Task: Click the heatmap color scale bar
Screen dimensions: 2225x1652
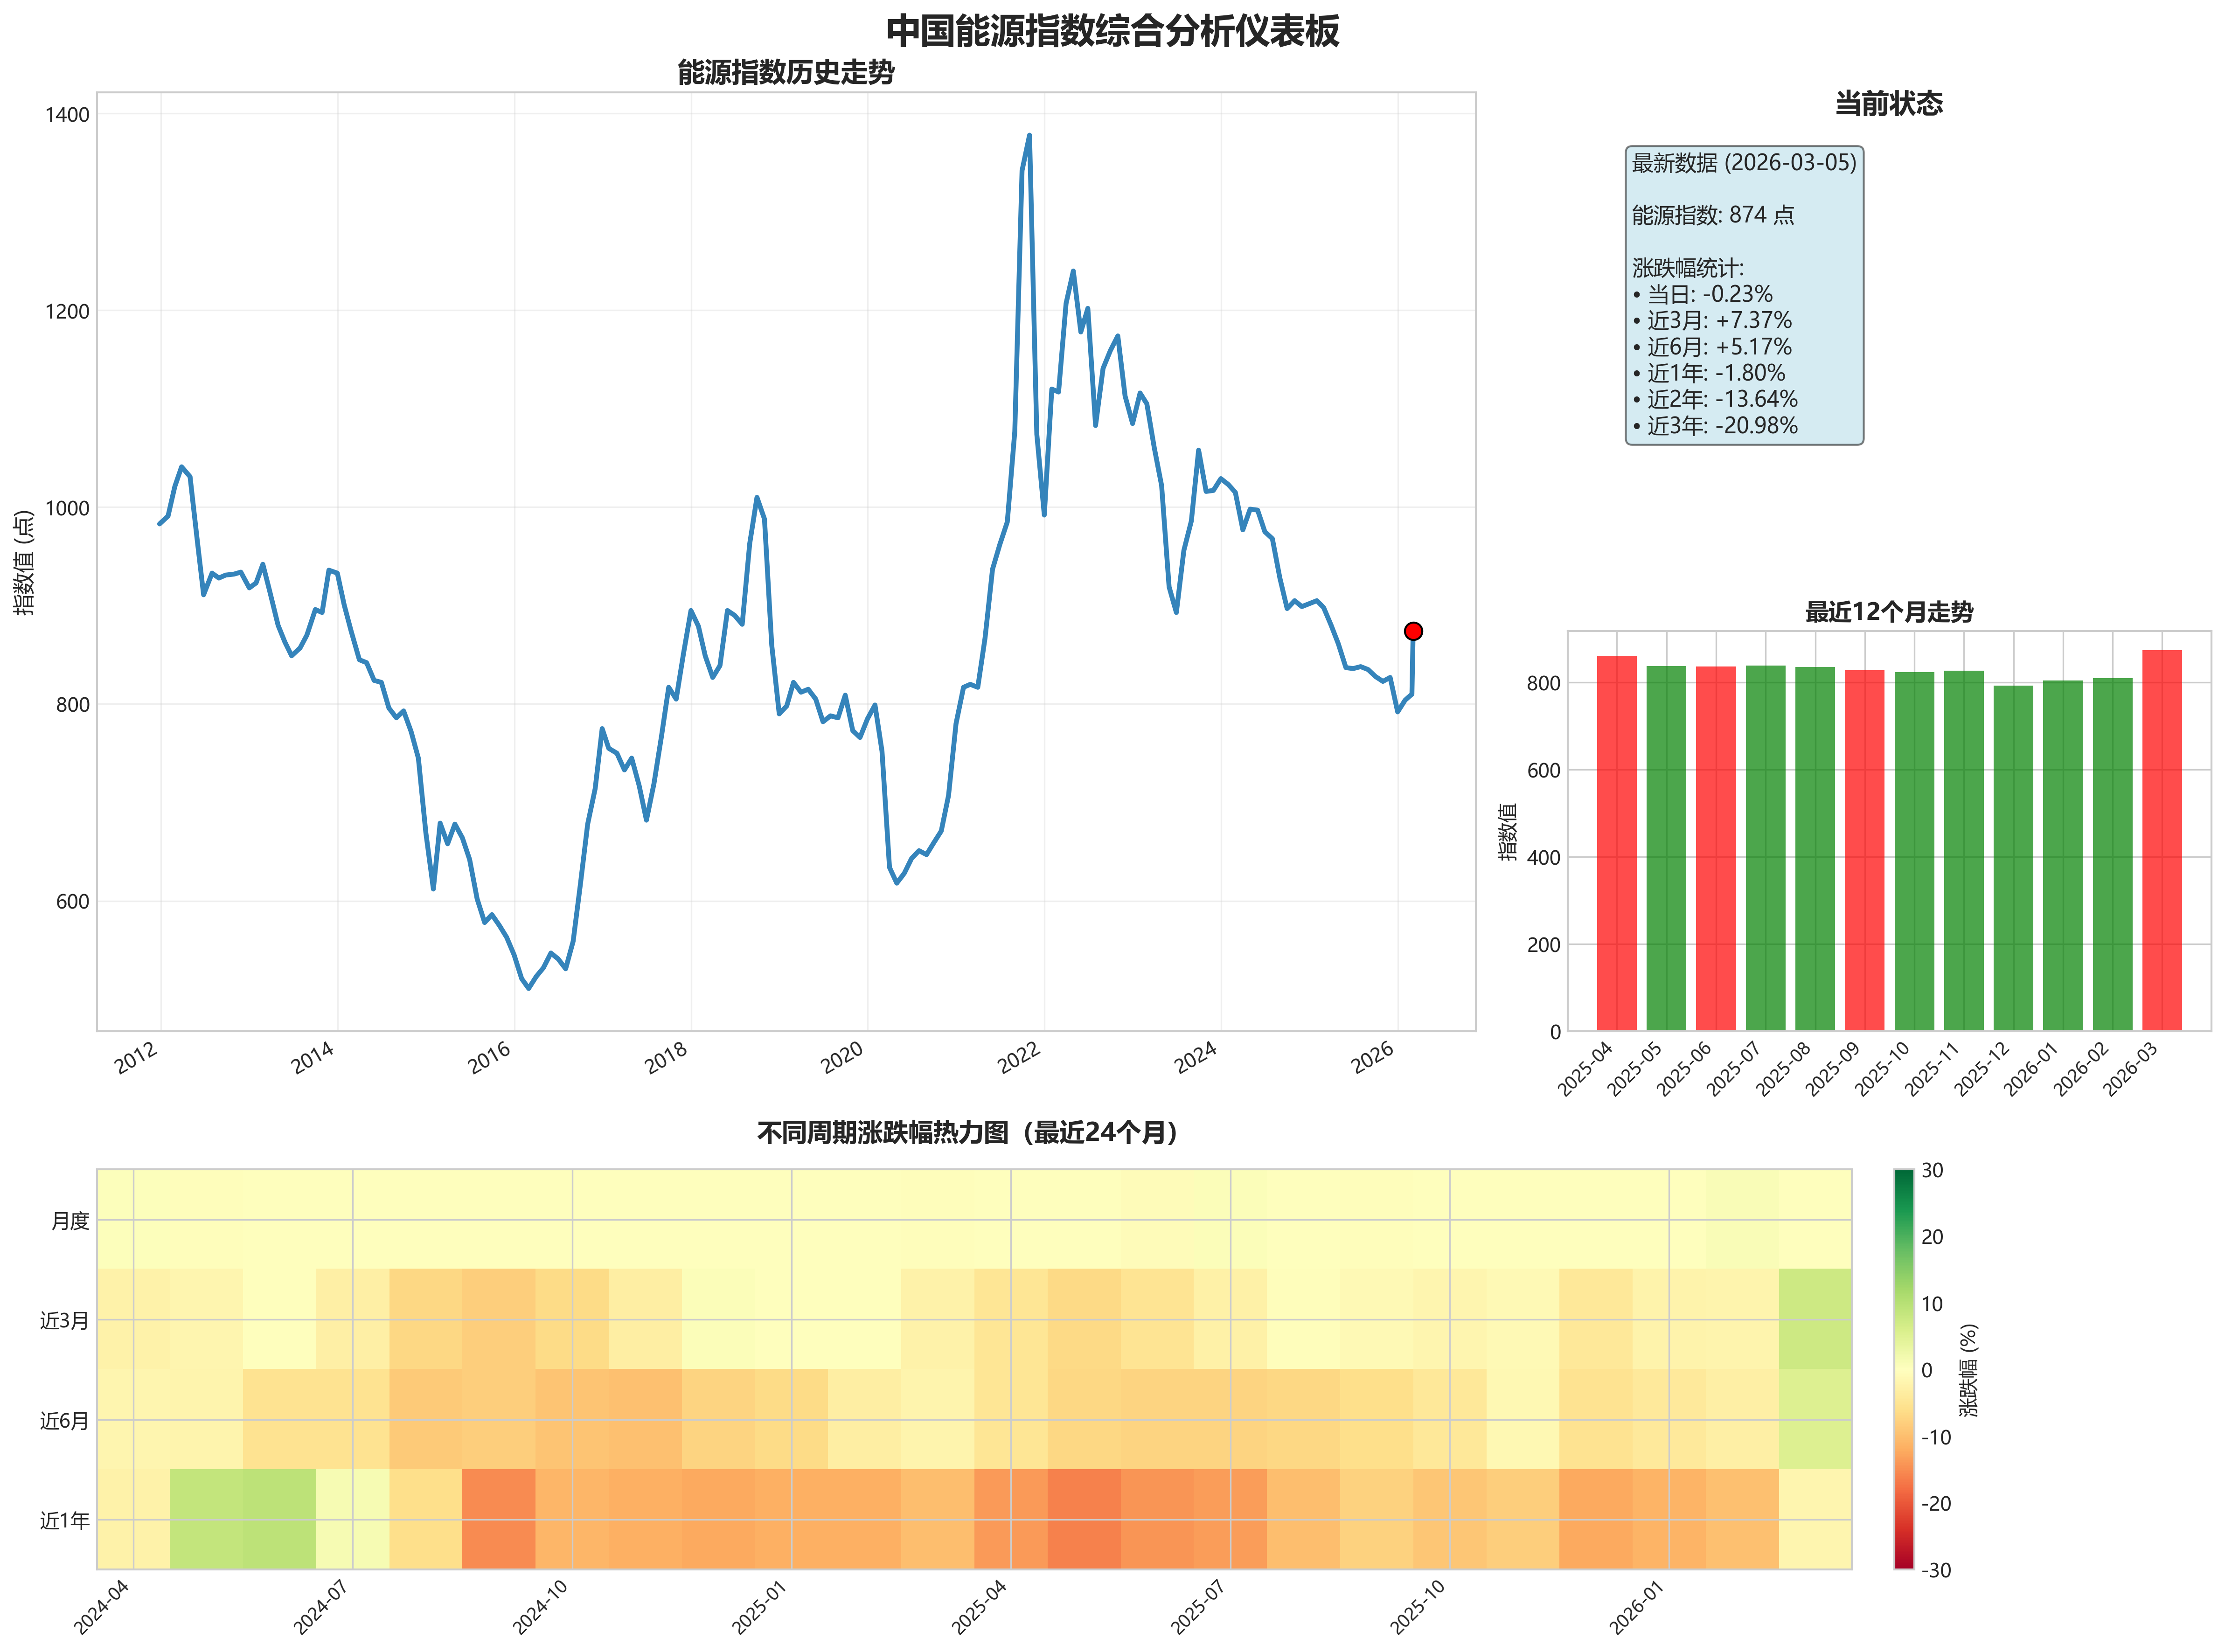Action: tap(1903, 1369)
